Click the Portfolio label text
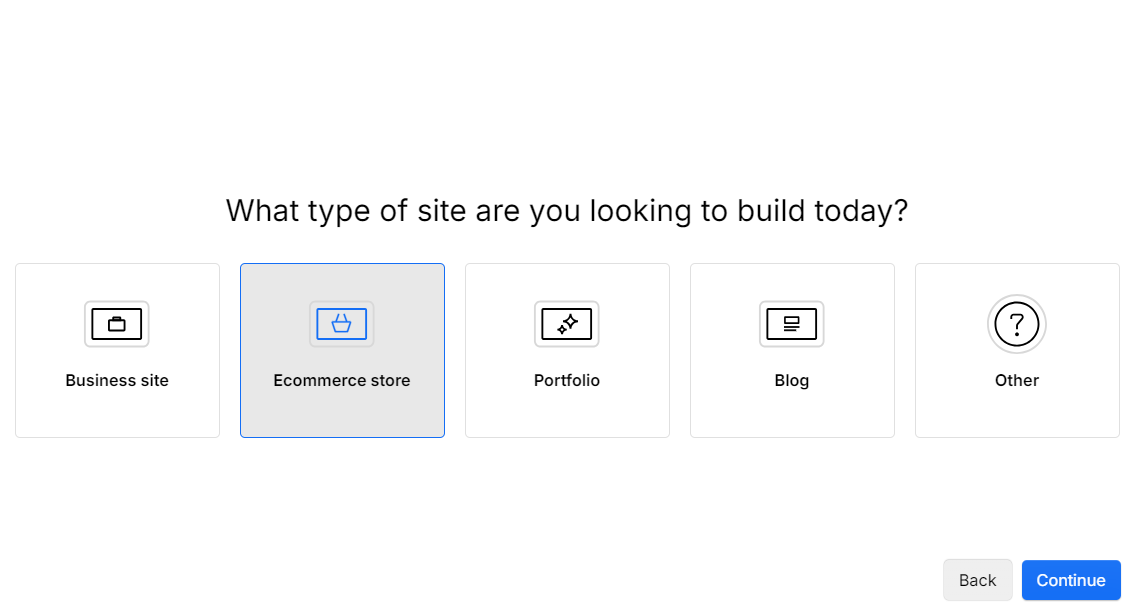 tap(567, 380)
